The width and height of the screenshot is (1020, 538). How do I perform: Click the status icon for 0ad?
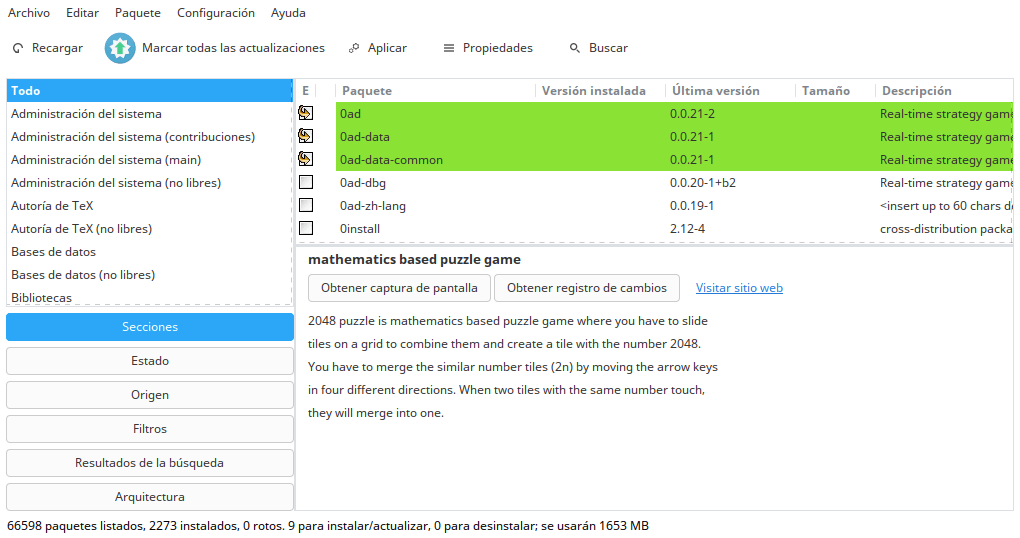(x=306, y=113)
